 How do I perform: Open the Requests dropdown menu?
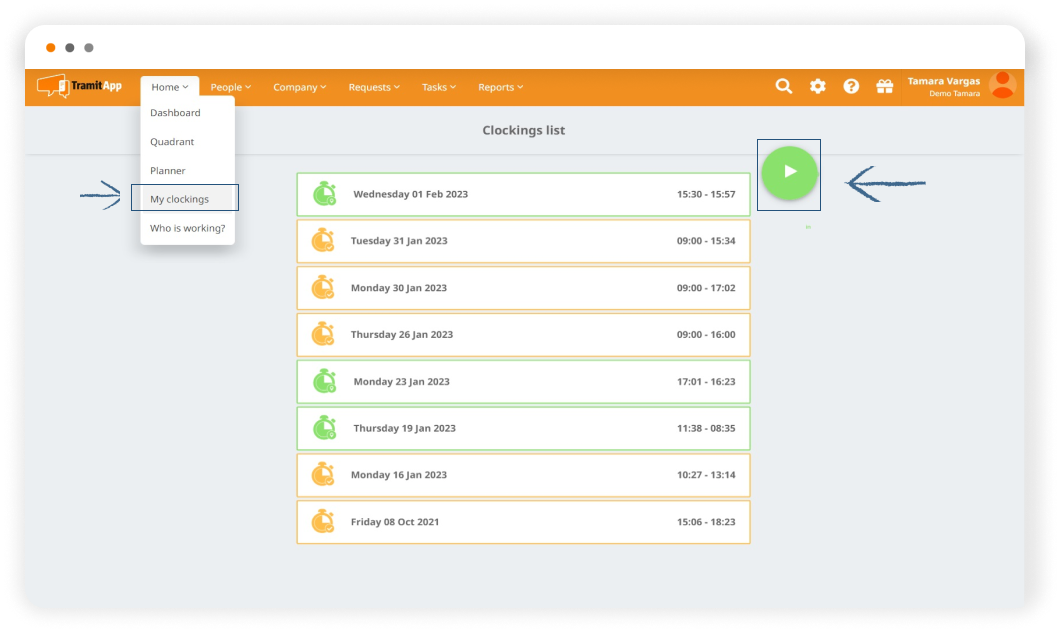[x=374, y=87]
